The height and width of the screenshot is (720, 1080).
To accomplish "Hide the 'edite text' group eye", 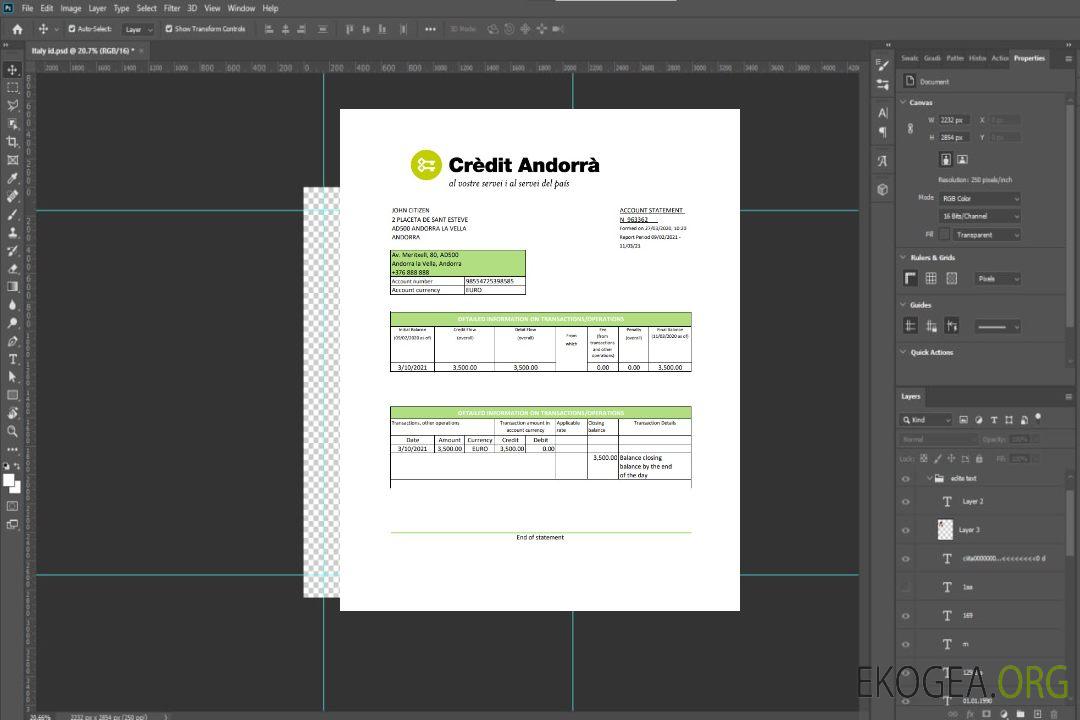I will [906, 479].
